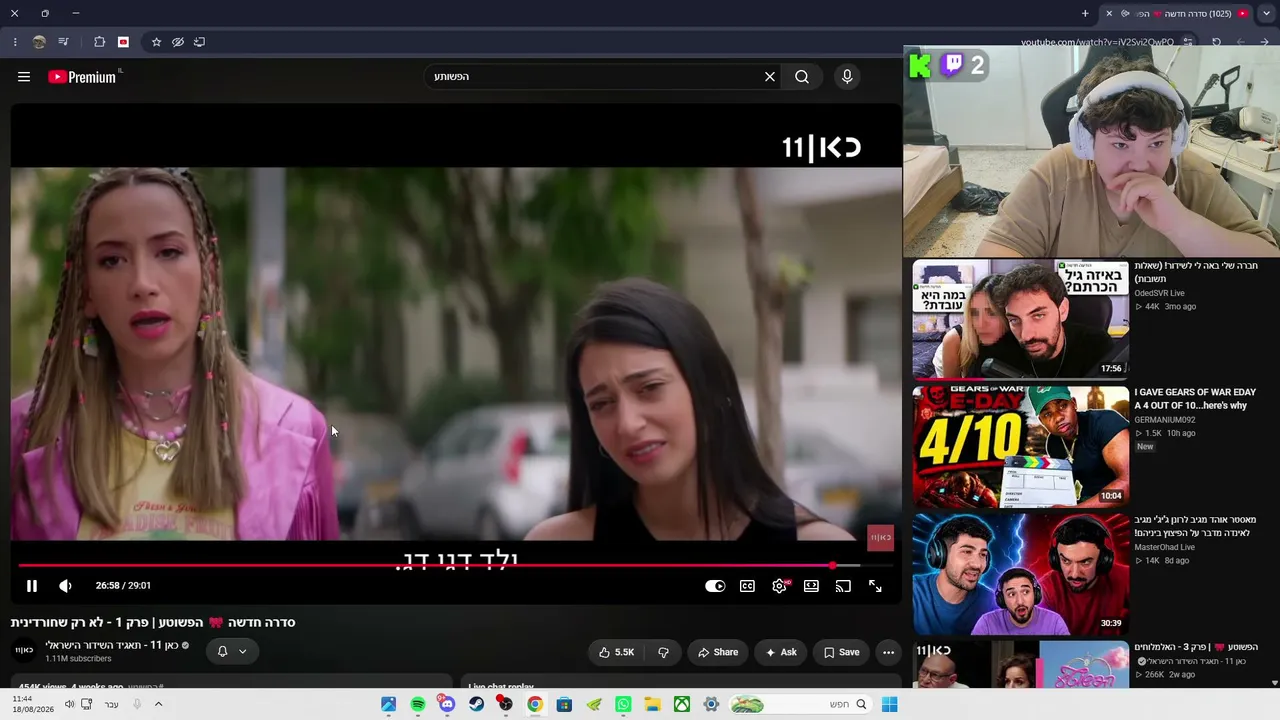
Task: Open the Windows Start menu
Action: [x=889, y=705]
